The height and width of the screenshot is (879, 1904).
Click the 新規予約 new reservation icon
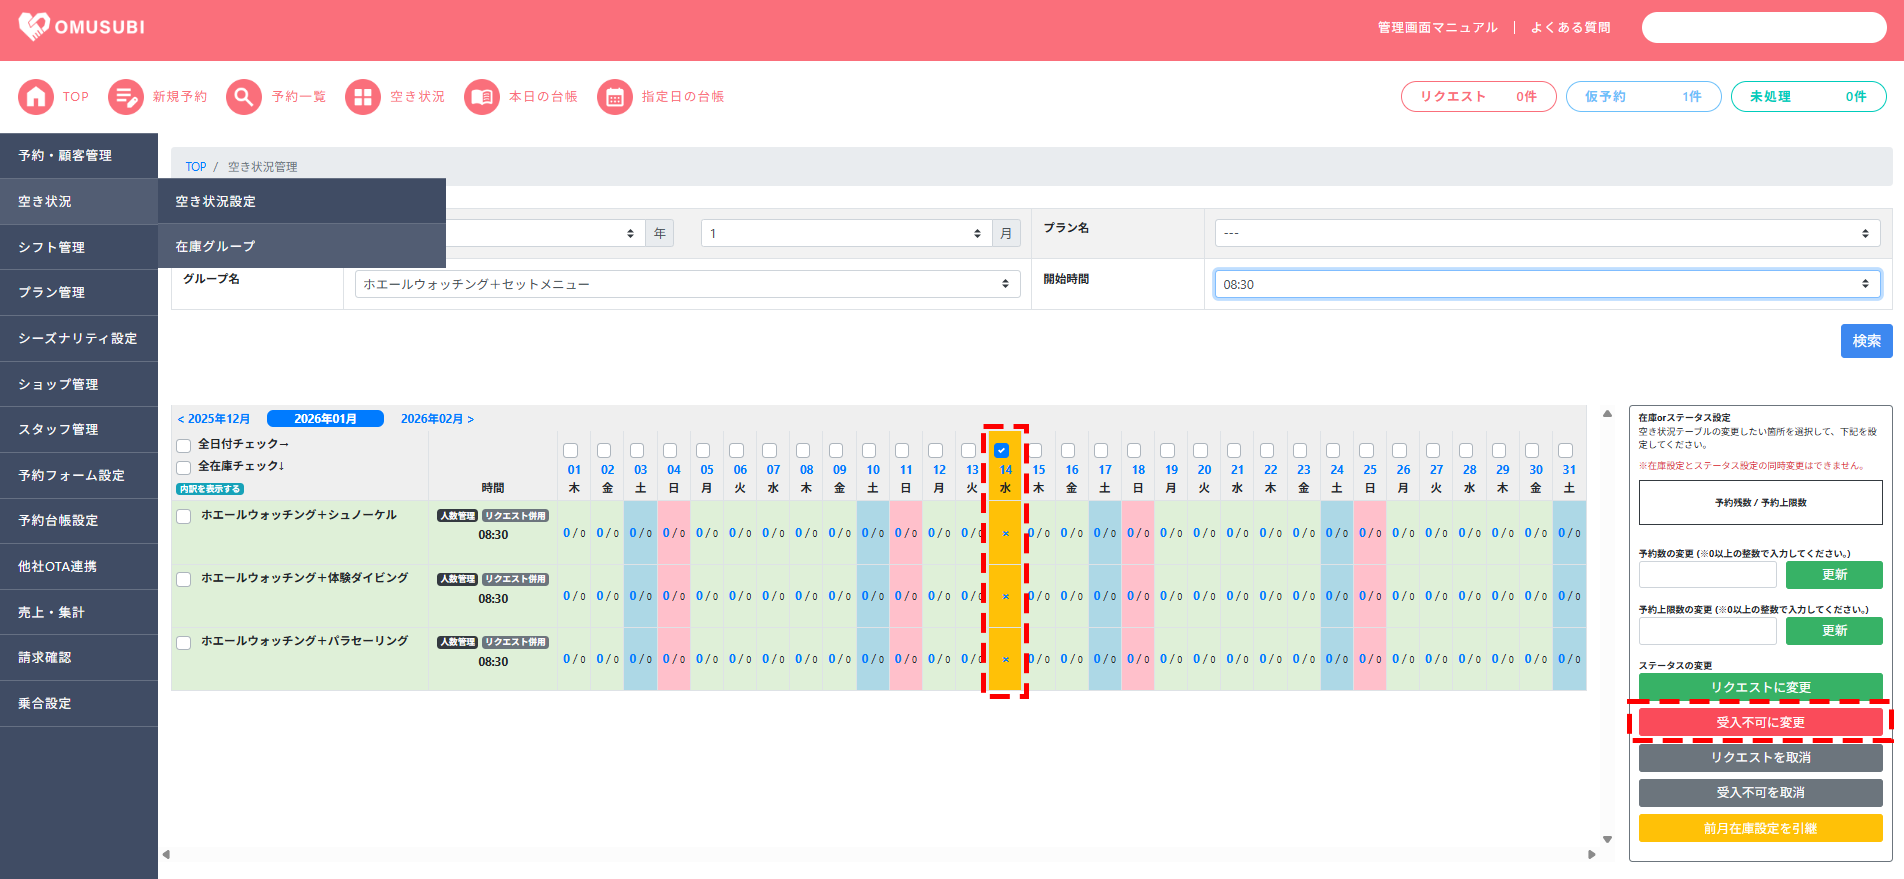click(x=126, y=97)
